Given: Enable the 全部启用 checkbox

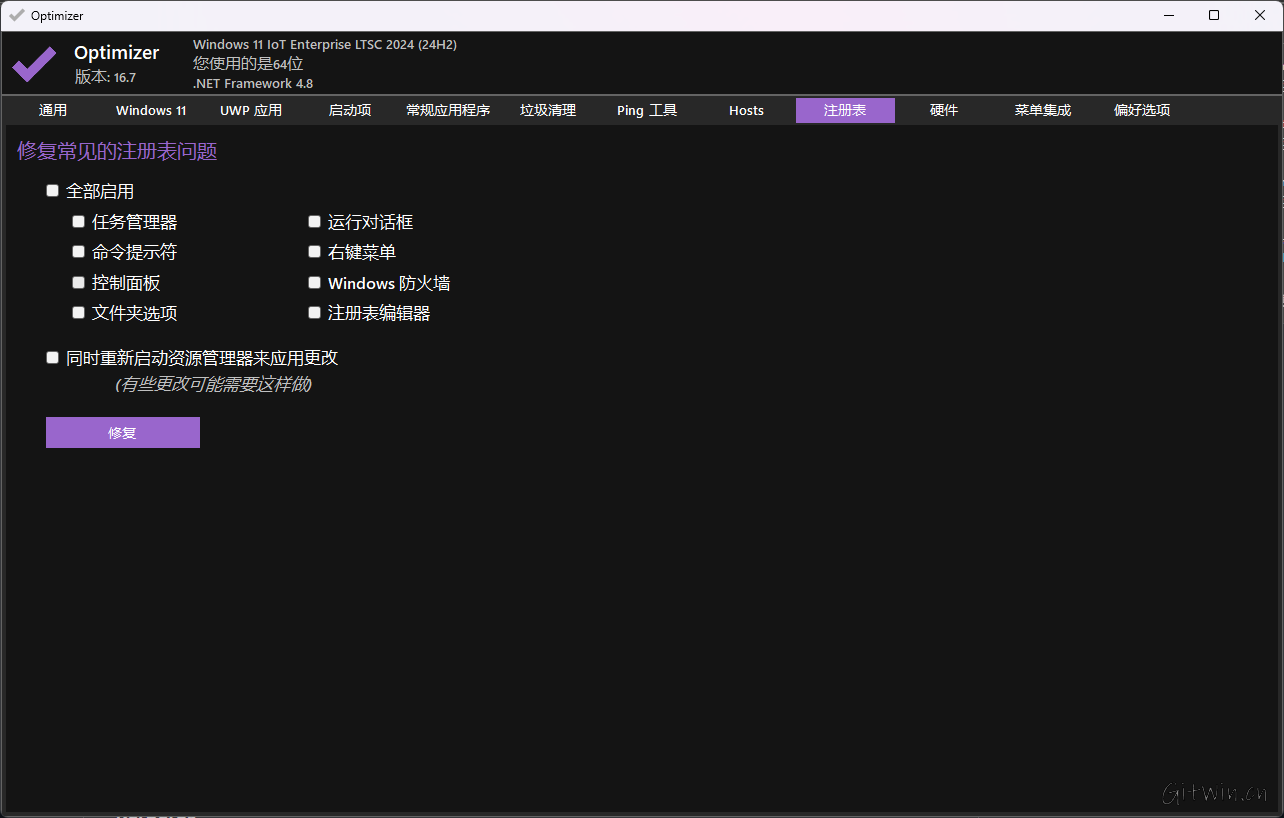Looking at the screenshot, I should point(52,190).
